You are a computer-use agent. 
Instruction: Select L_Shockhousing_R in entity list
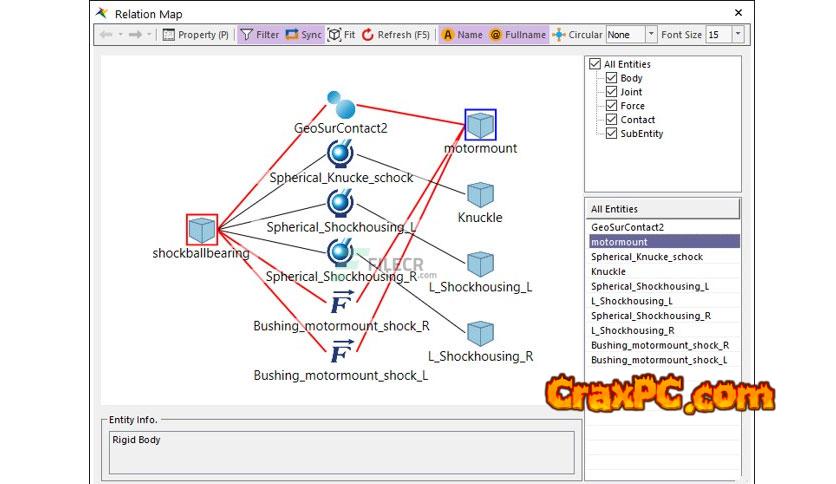click(664, 330)
